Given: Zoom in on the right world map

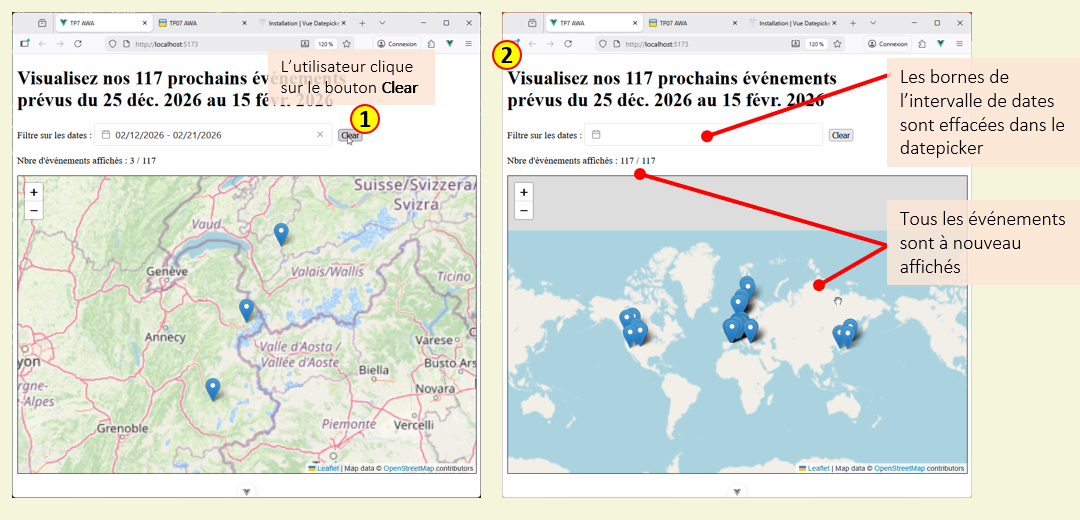Looking at the screenshot, I should 524,192.
